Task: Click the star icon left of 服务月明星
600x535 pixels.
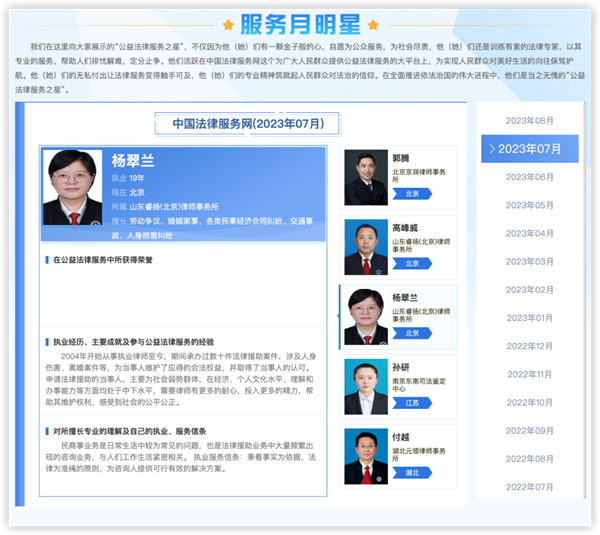Action: 228,25
